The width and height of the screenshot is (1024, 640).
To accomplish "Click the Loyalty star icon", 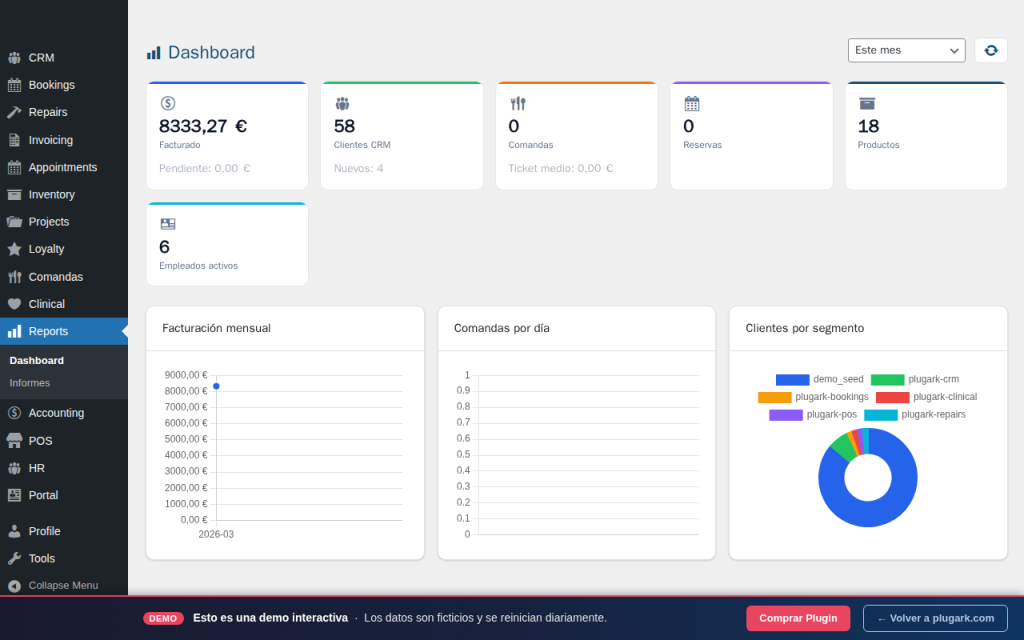I will click(x=14, y=249).
